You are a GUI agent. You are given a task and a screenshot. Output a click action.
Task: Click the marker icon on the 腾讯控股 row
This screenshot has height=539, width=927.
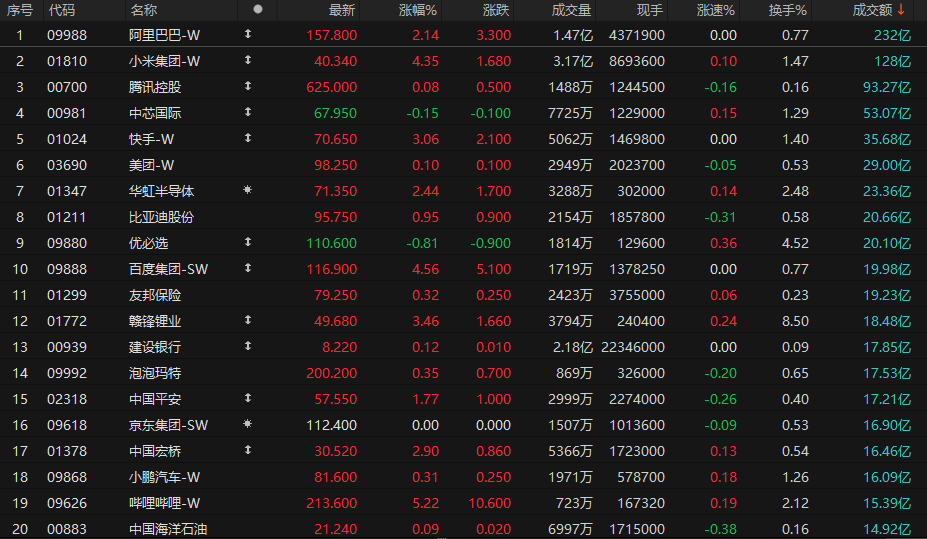click(x=248, y=86)
